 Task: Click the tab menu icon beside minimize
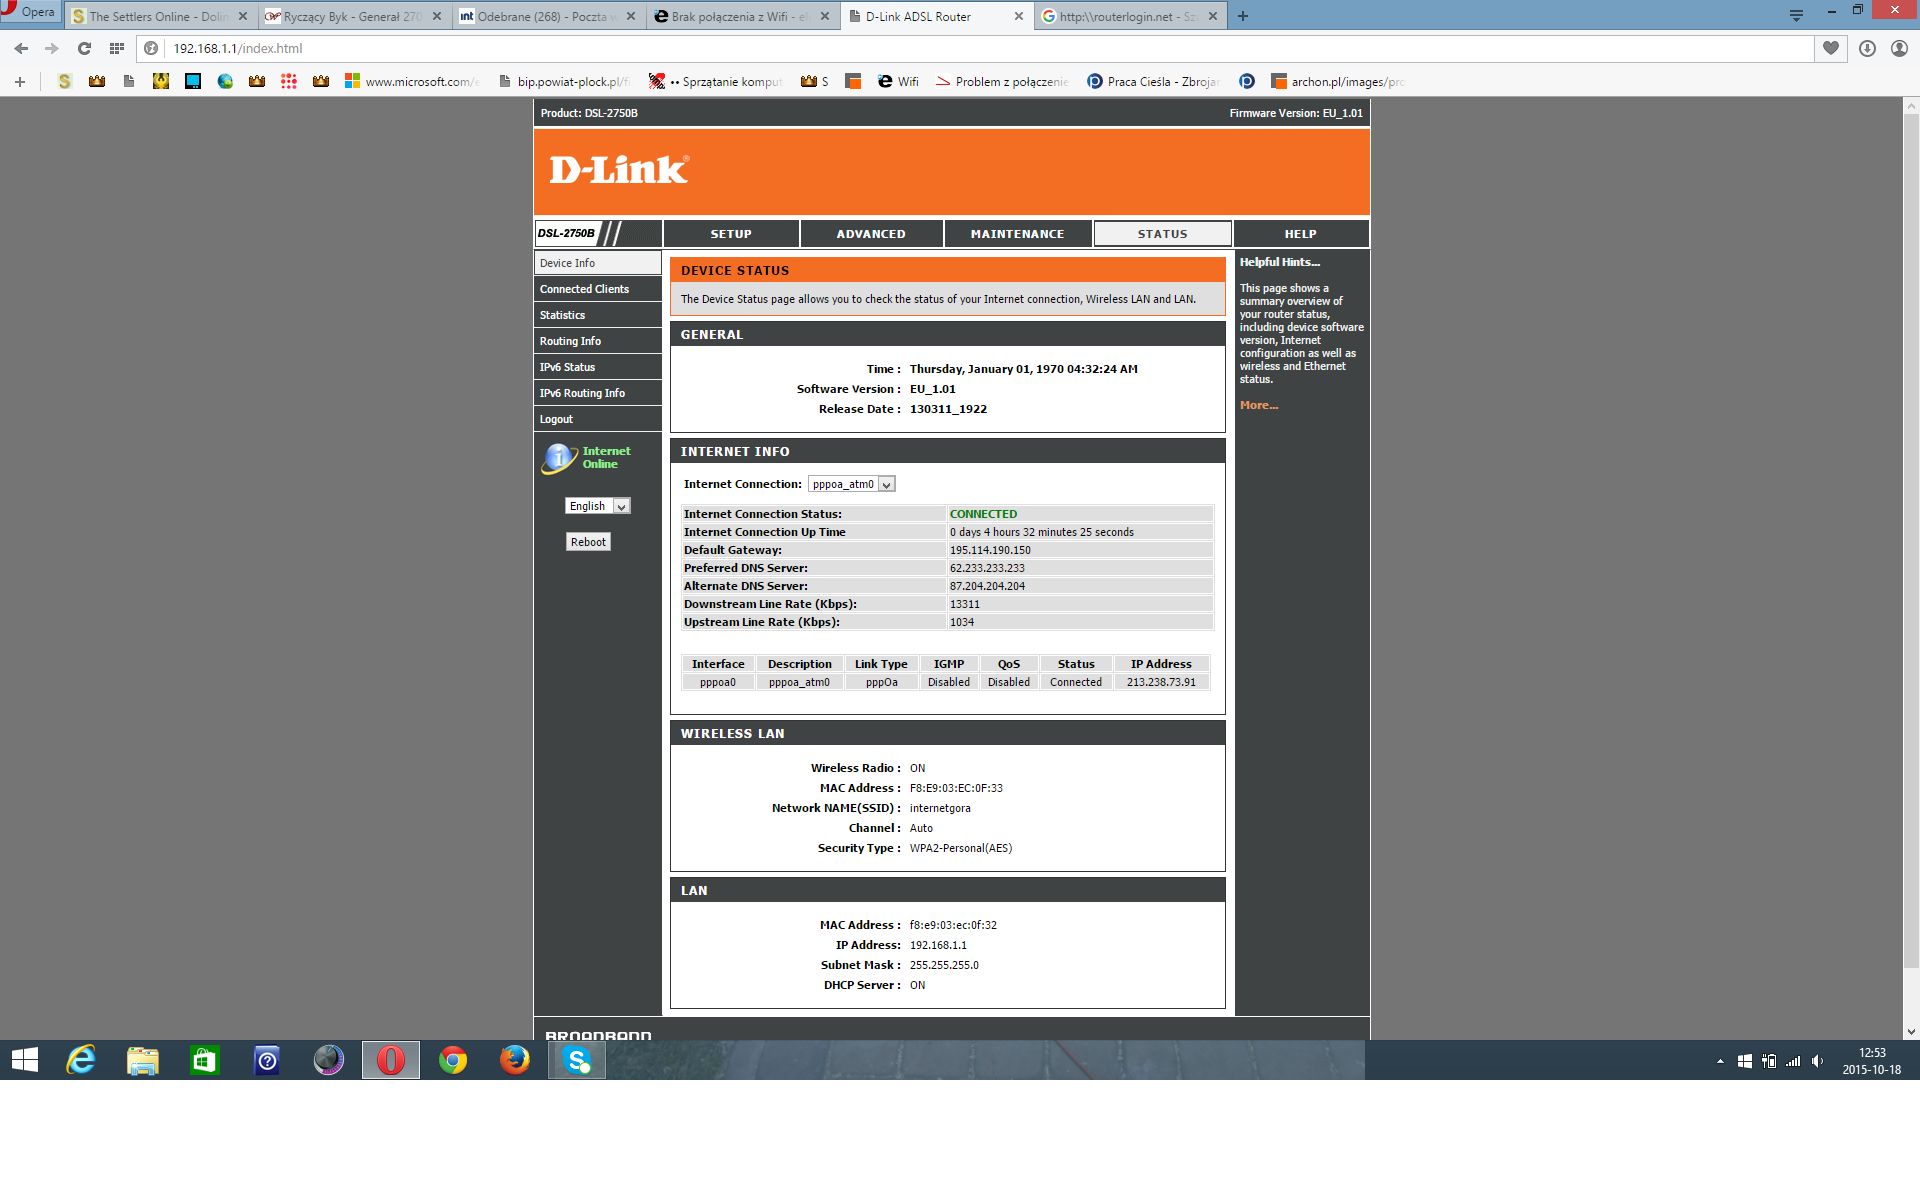pos(1796,16)
